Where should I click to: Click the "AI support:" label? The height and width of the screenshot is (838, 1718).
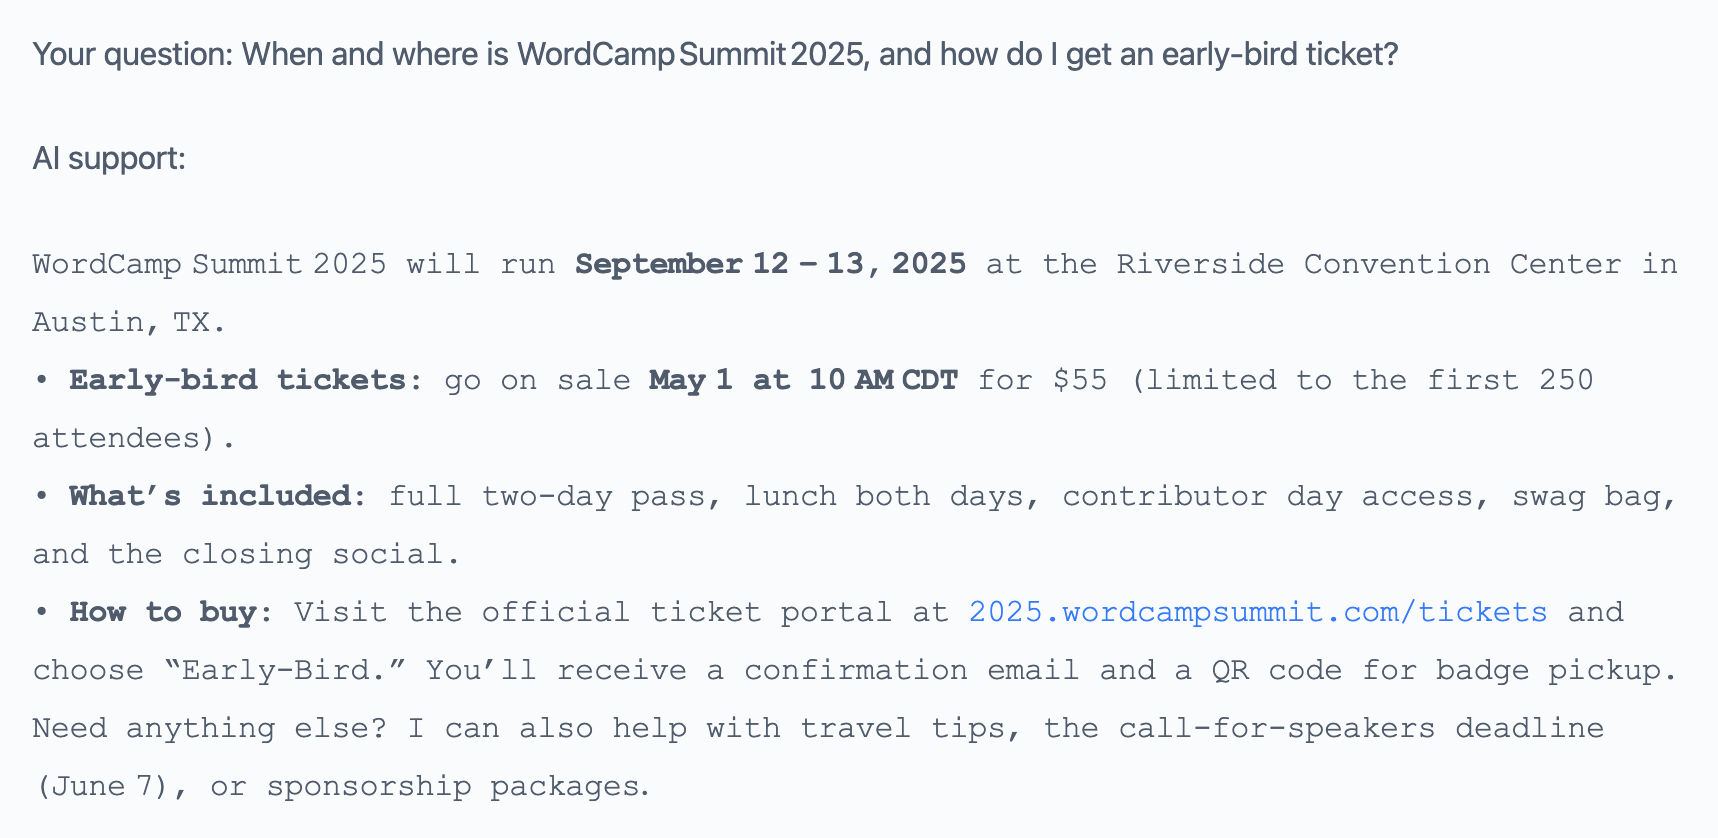pyautogui.click(x=109, y=158)
